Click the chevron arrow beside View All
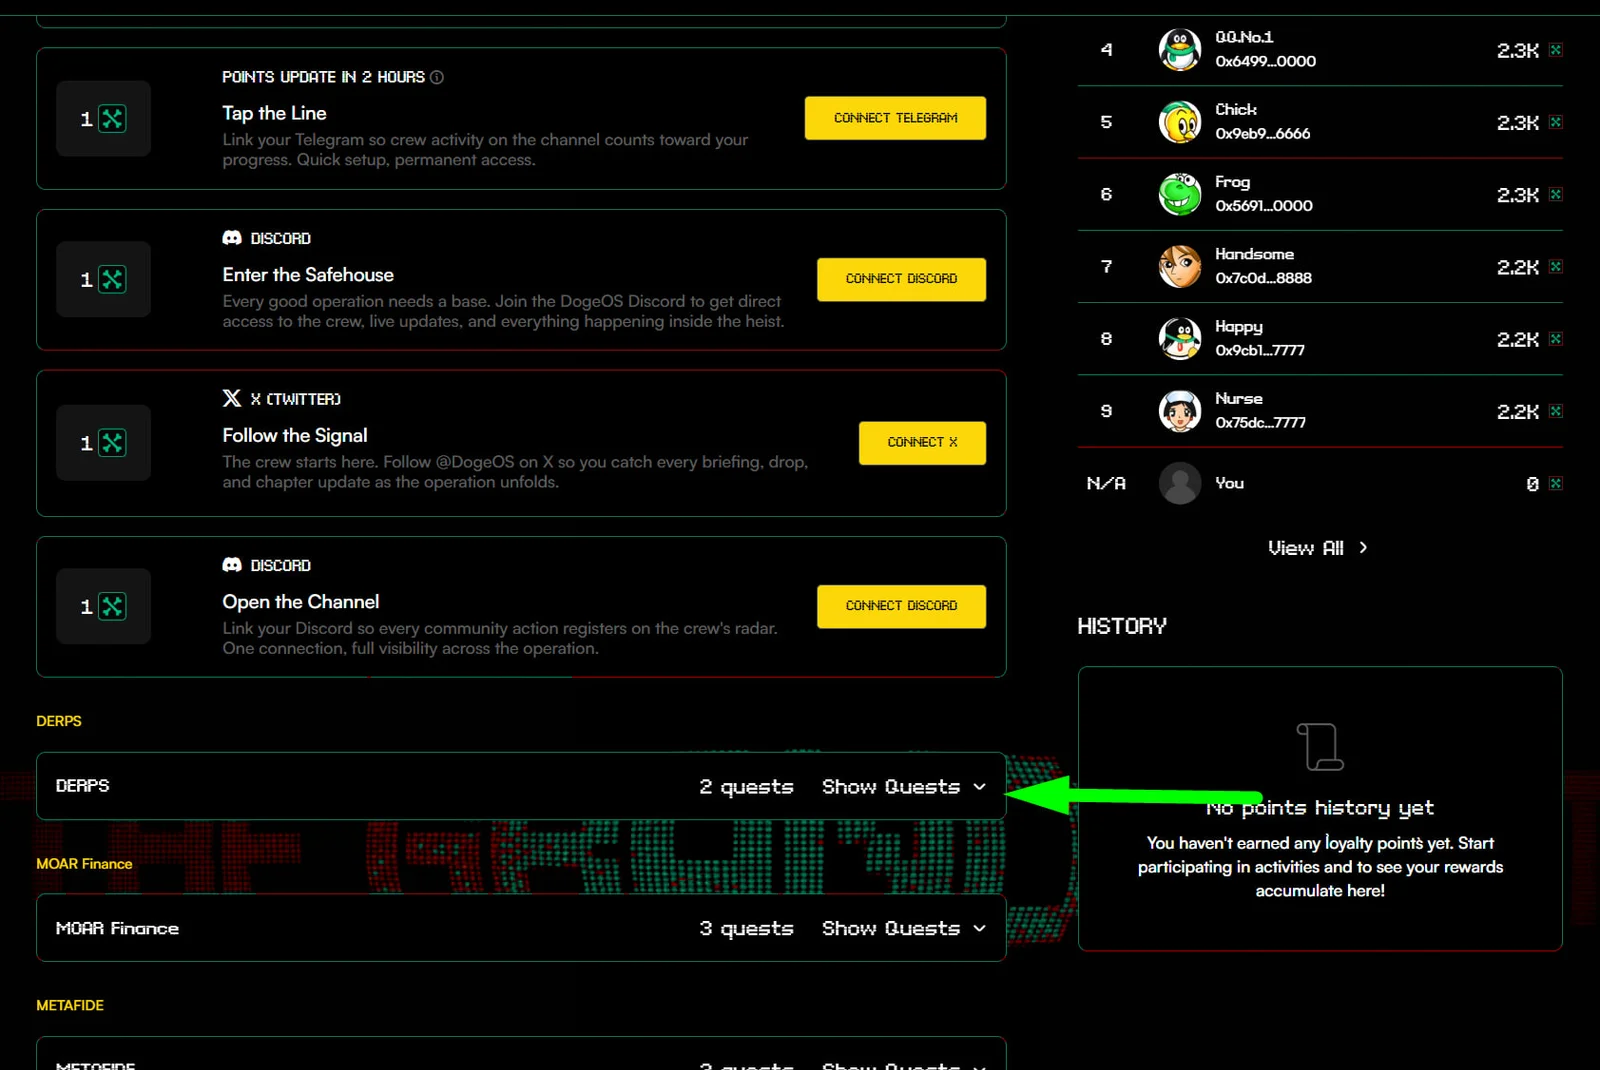This screenshot has width=1600, height=1070. 1363,548
